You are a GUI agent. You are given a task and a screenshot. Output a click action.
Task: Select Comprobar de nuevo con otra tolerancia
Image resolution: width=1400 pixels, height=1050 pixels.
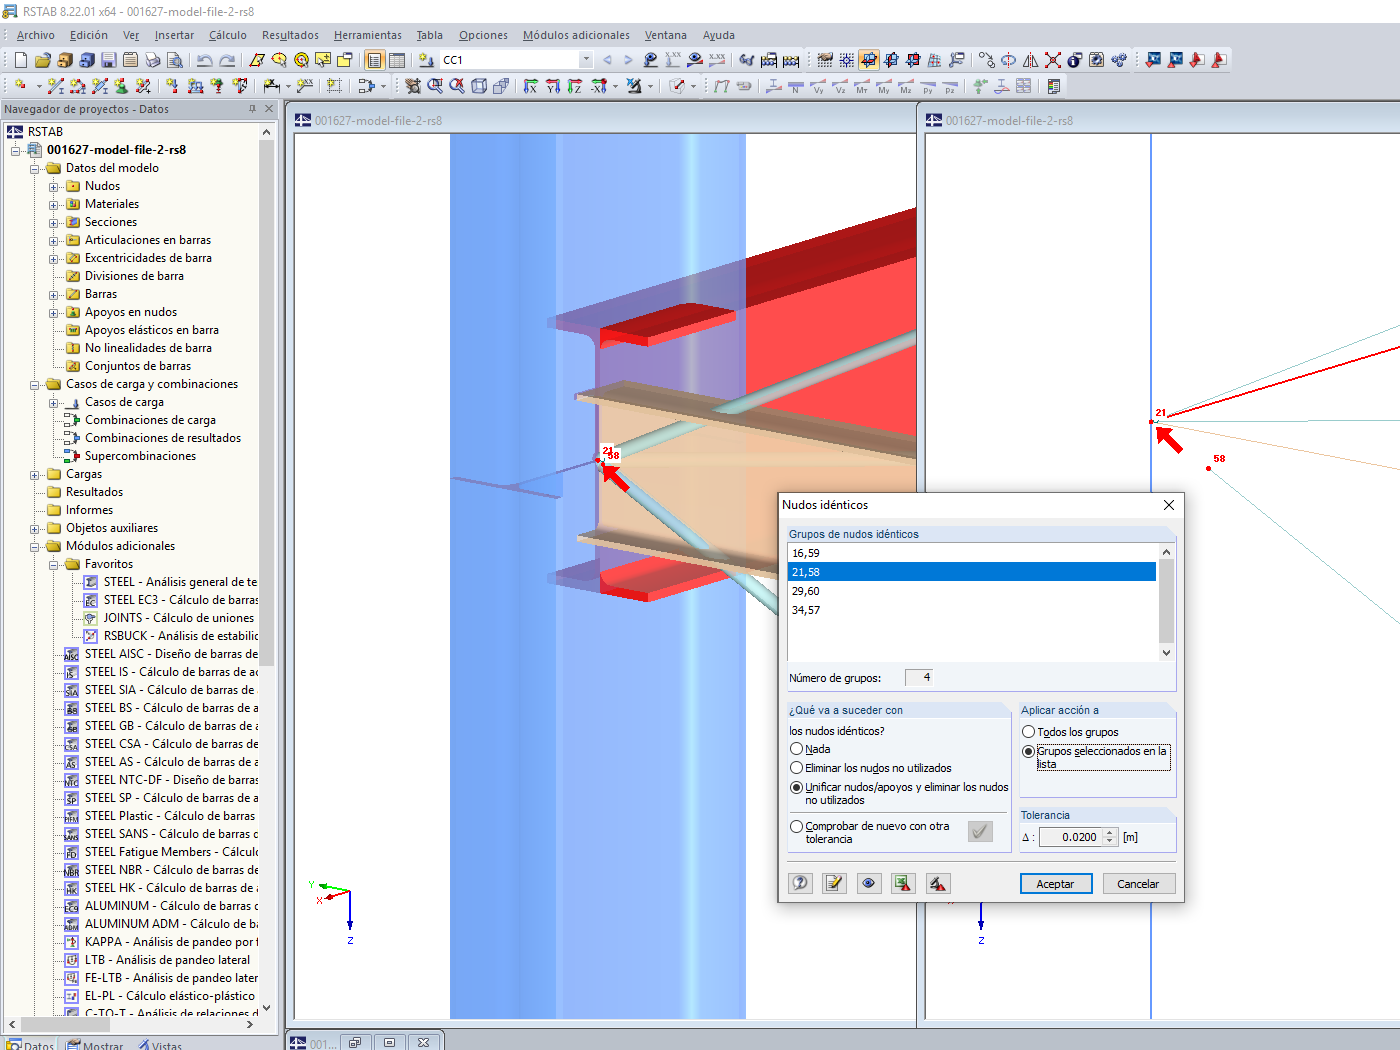click(797, 826)
